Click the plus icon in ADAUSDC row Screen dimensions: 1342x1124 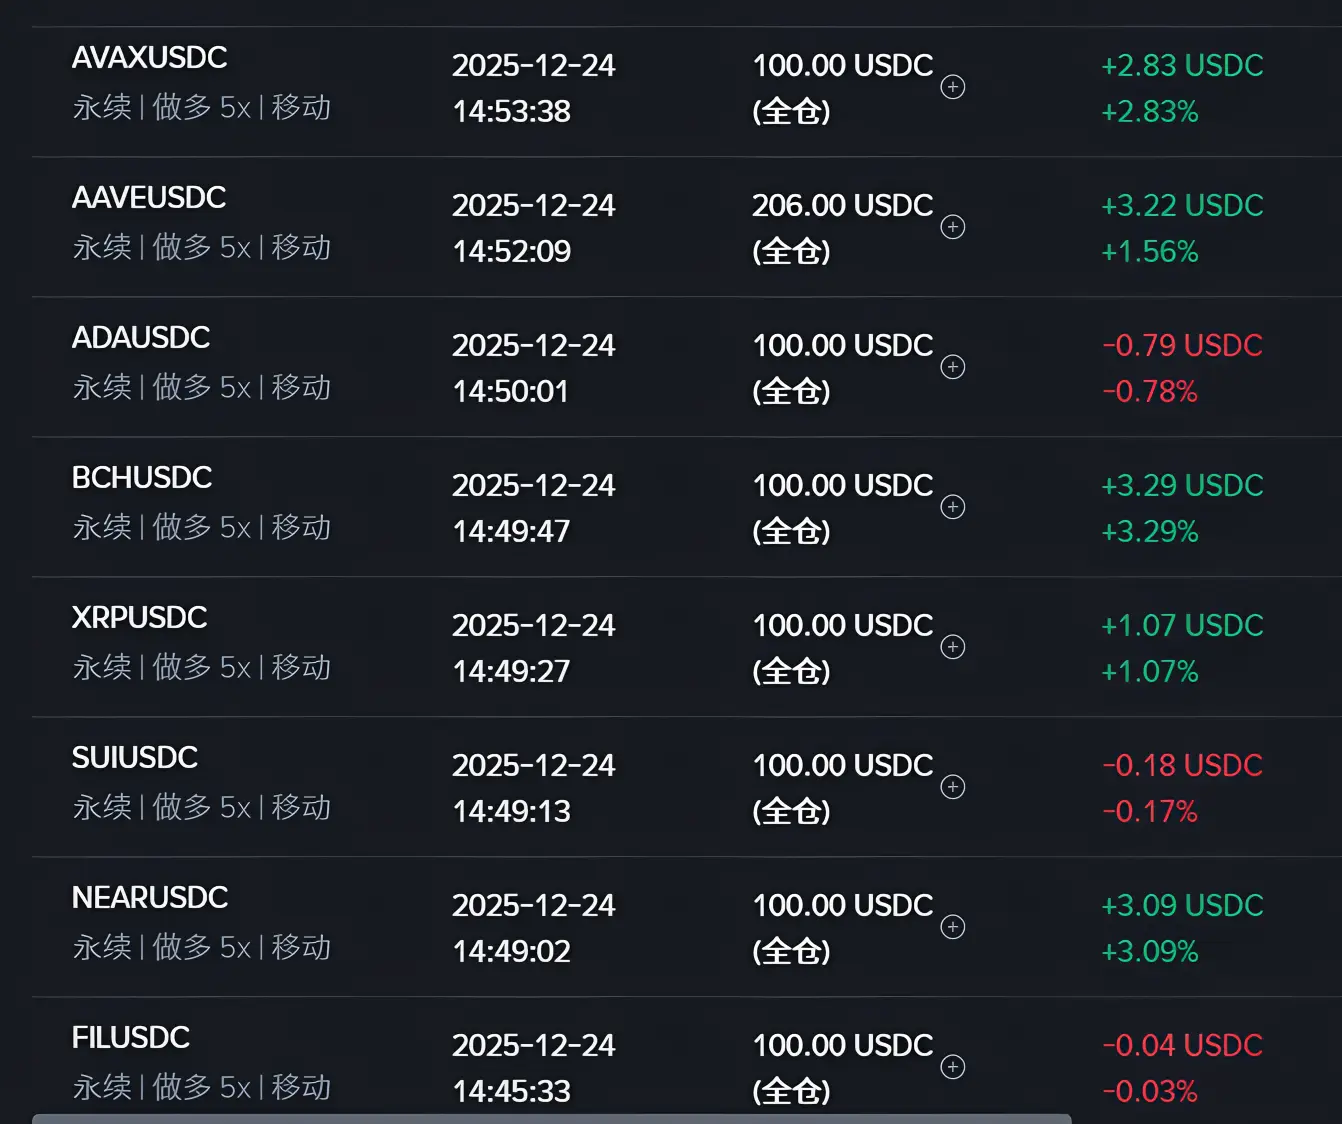(953, 367)
